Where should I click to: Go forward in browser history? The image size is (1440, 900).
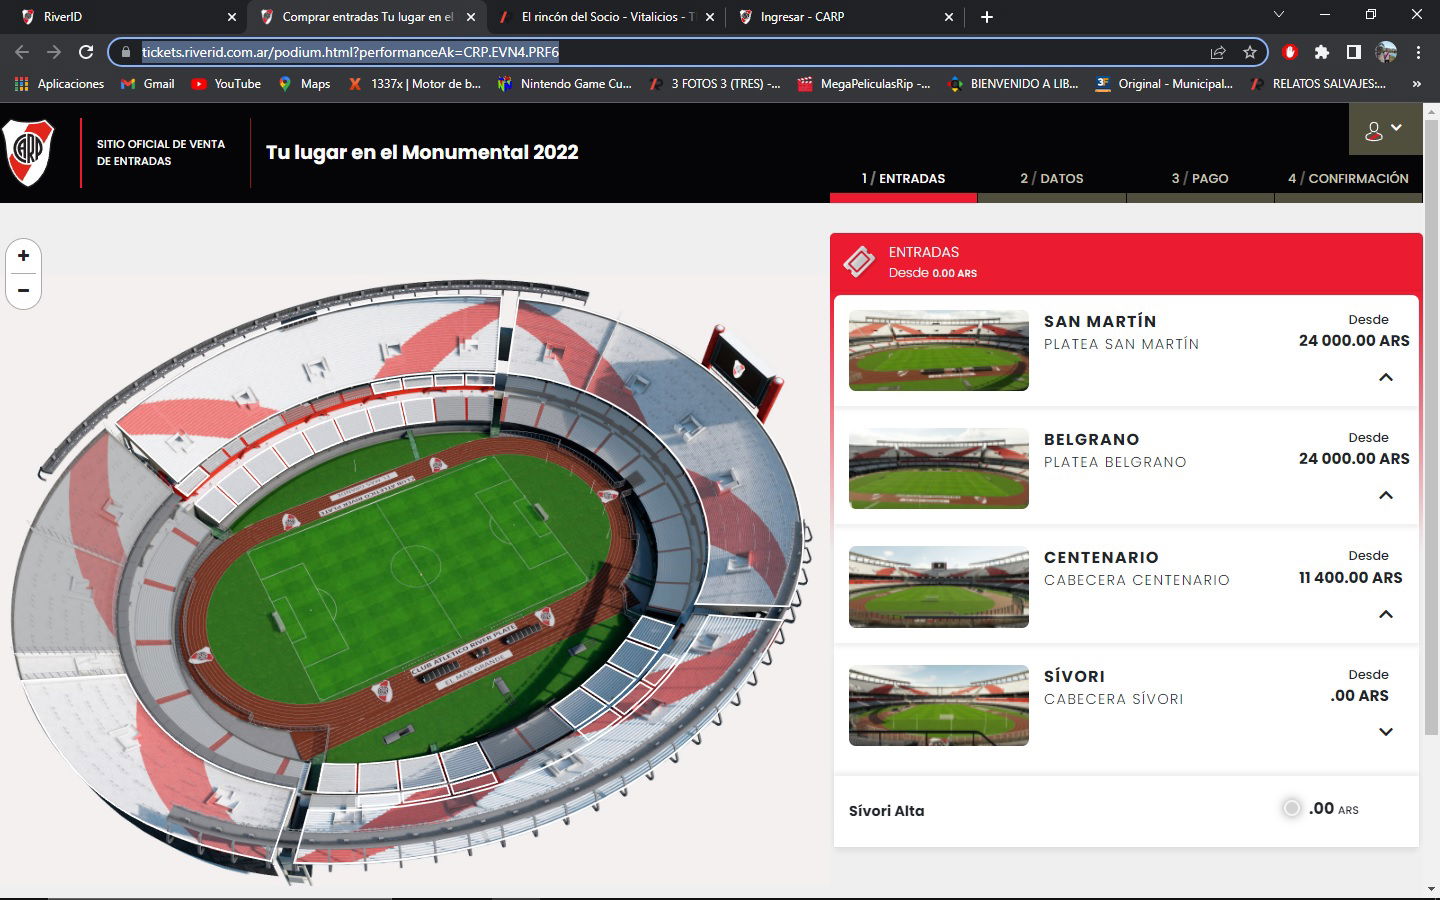click(54, 52)
